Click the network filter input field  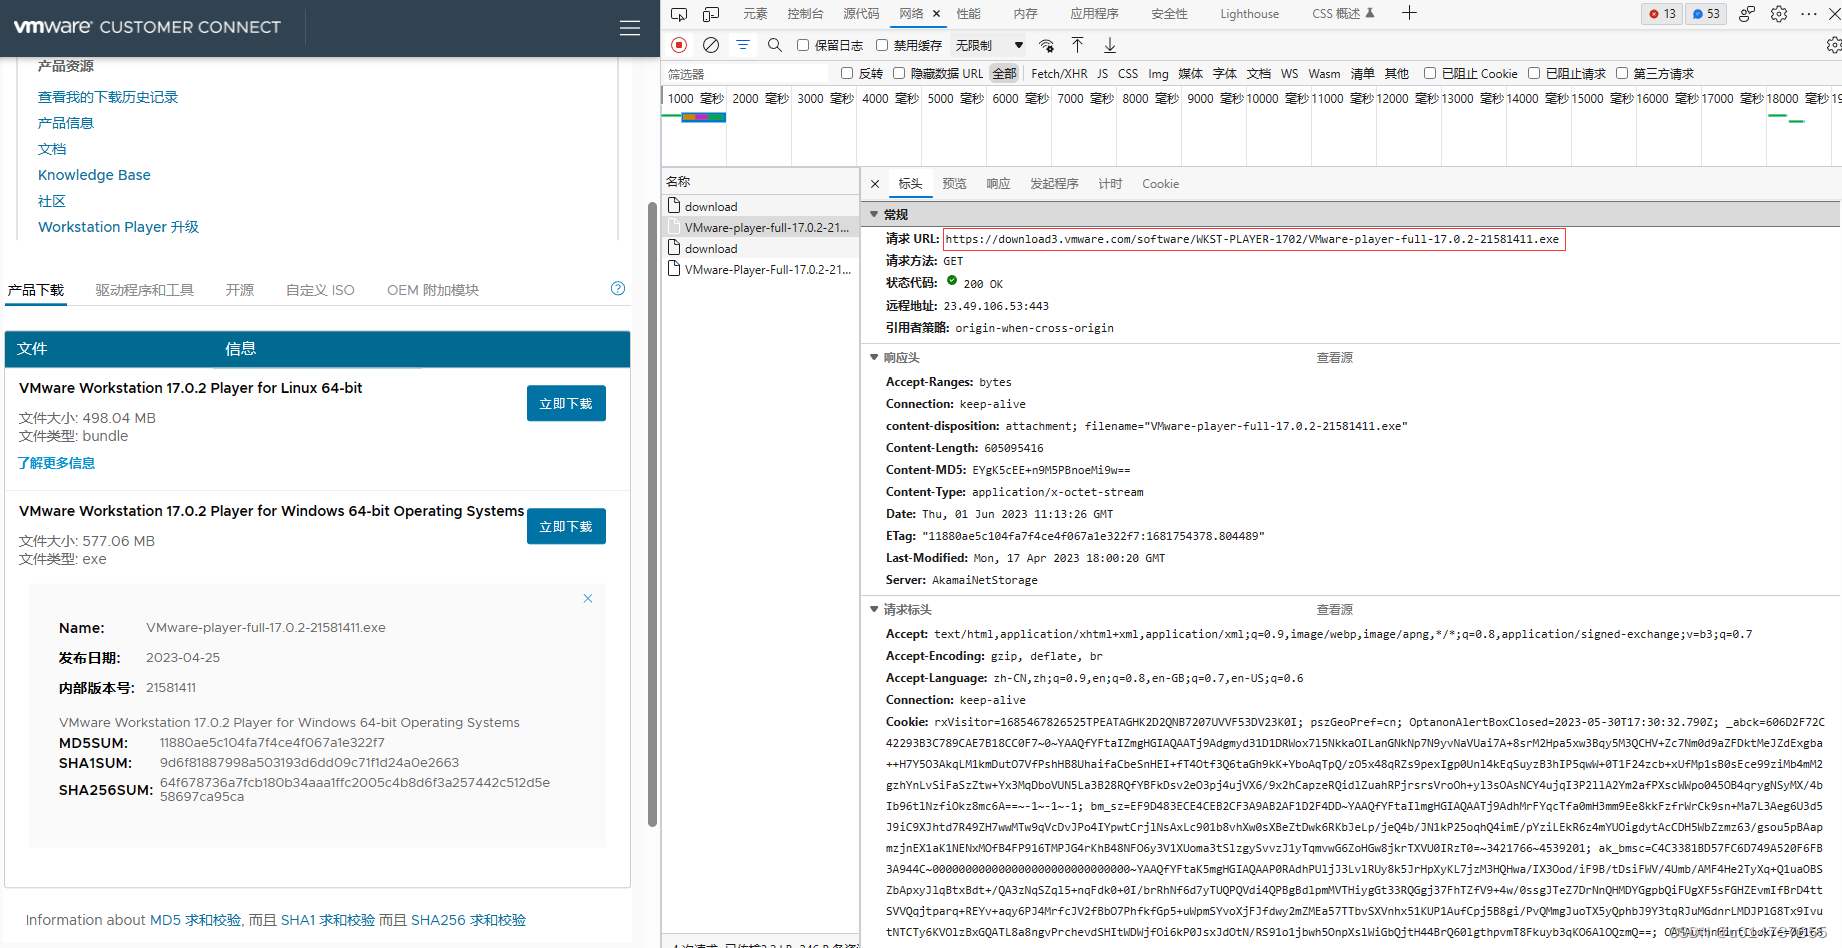(746, 74)
